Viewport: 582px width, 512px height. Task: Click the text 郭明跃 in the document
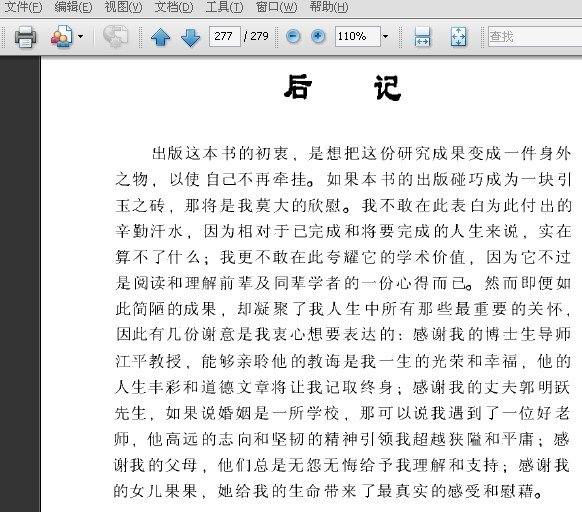[544, 387]
